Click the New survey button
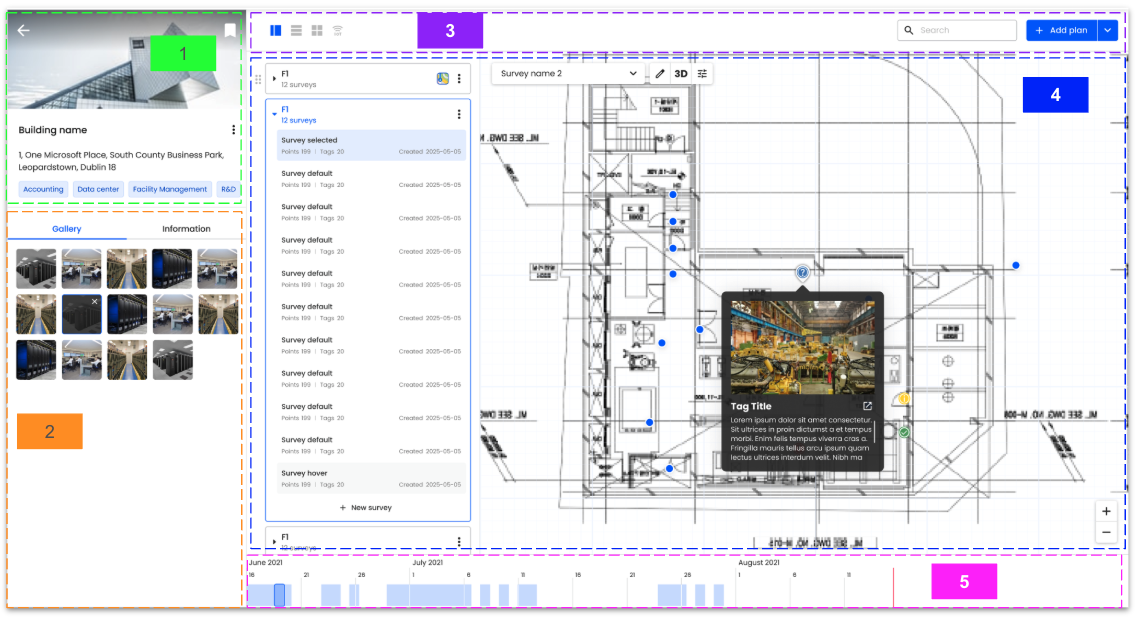 pos(366,508)
